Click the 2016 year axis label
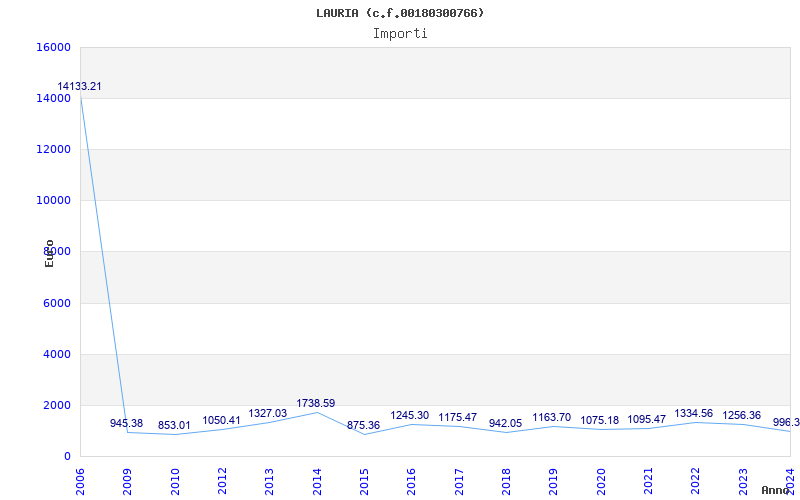Image resolution: width=800 pixels, height=500 pixels. tap(412, 481)
